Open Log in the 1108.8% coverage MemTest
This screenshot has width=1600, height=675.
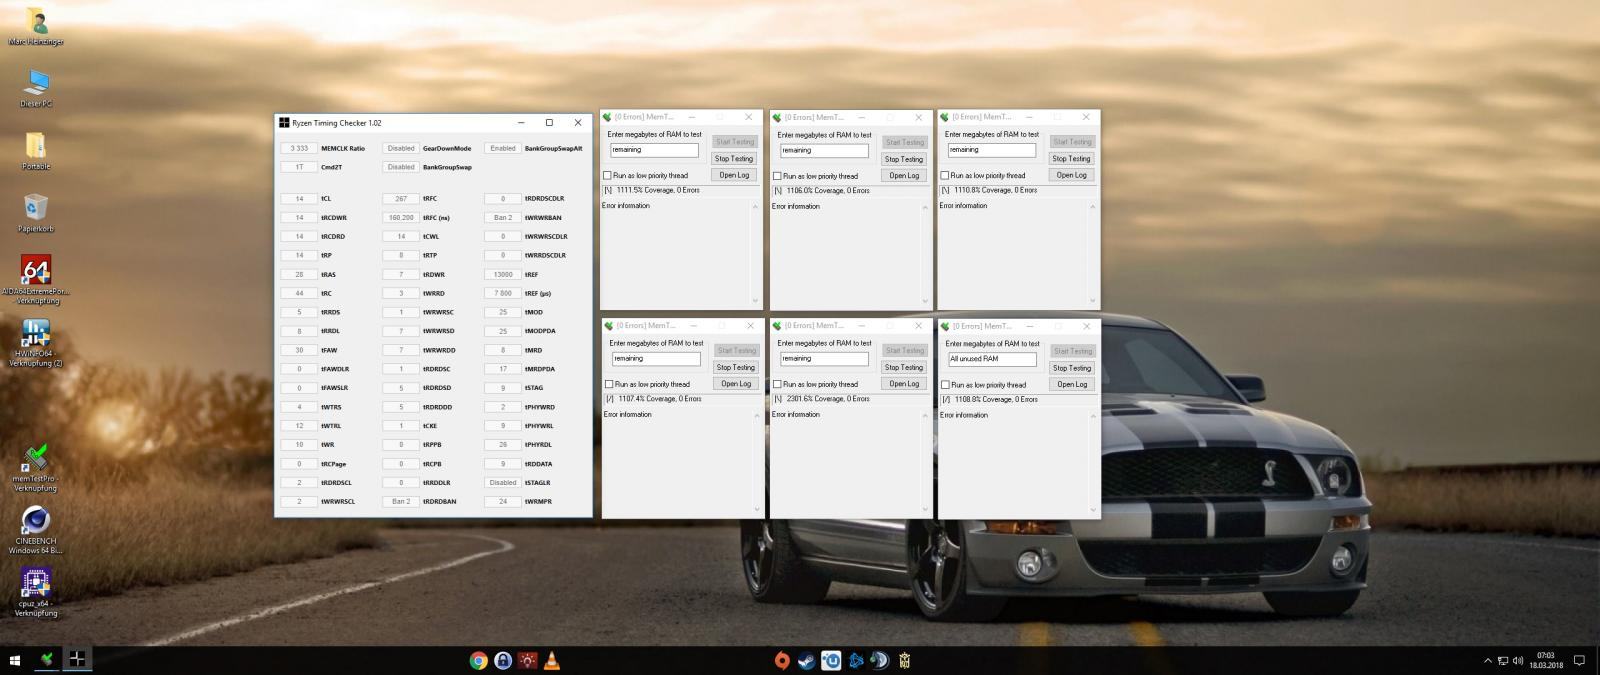click(1072, 384)
